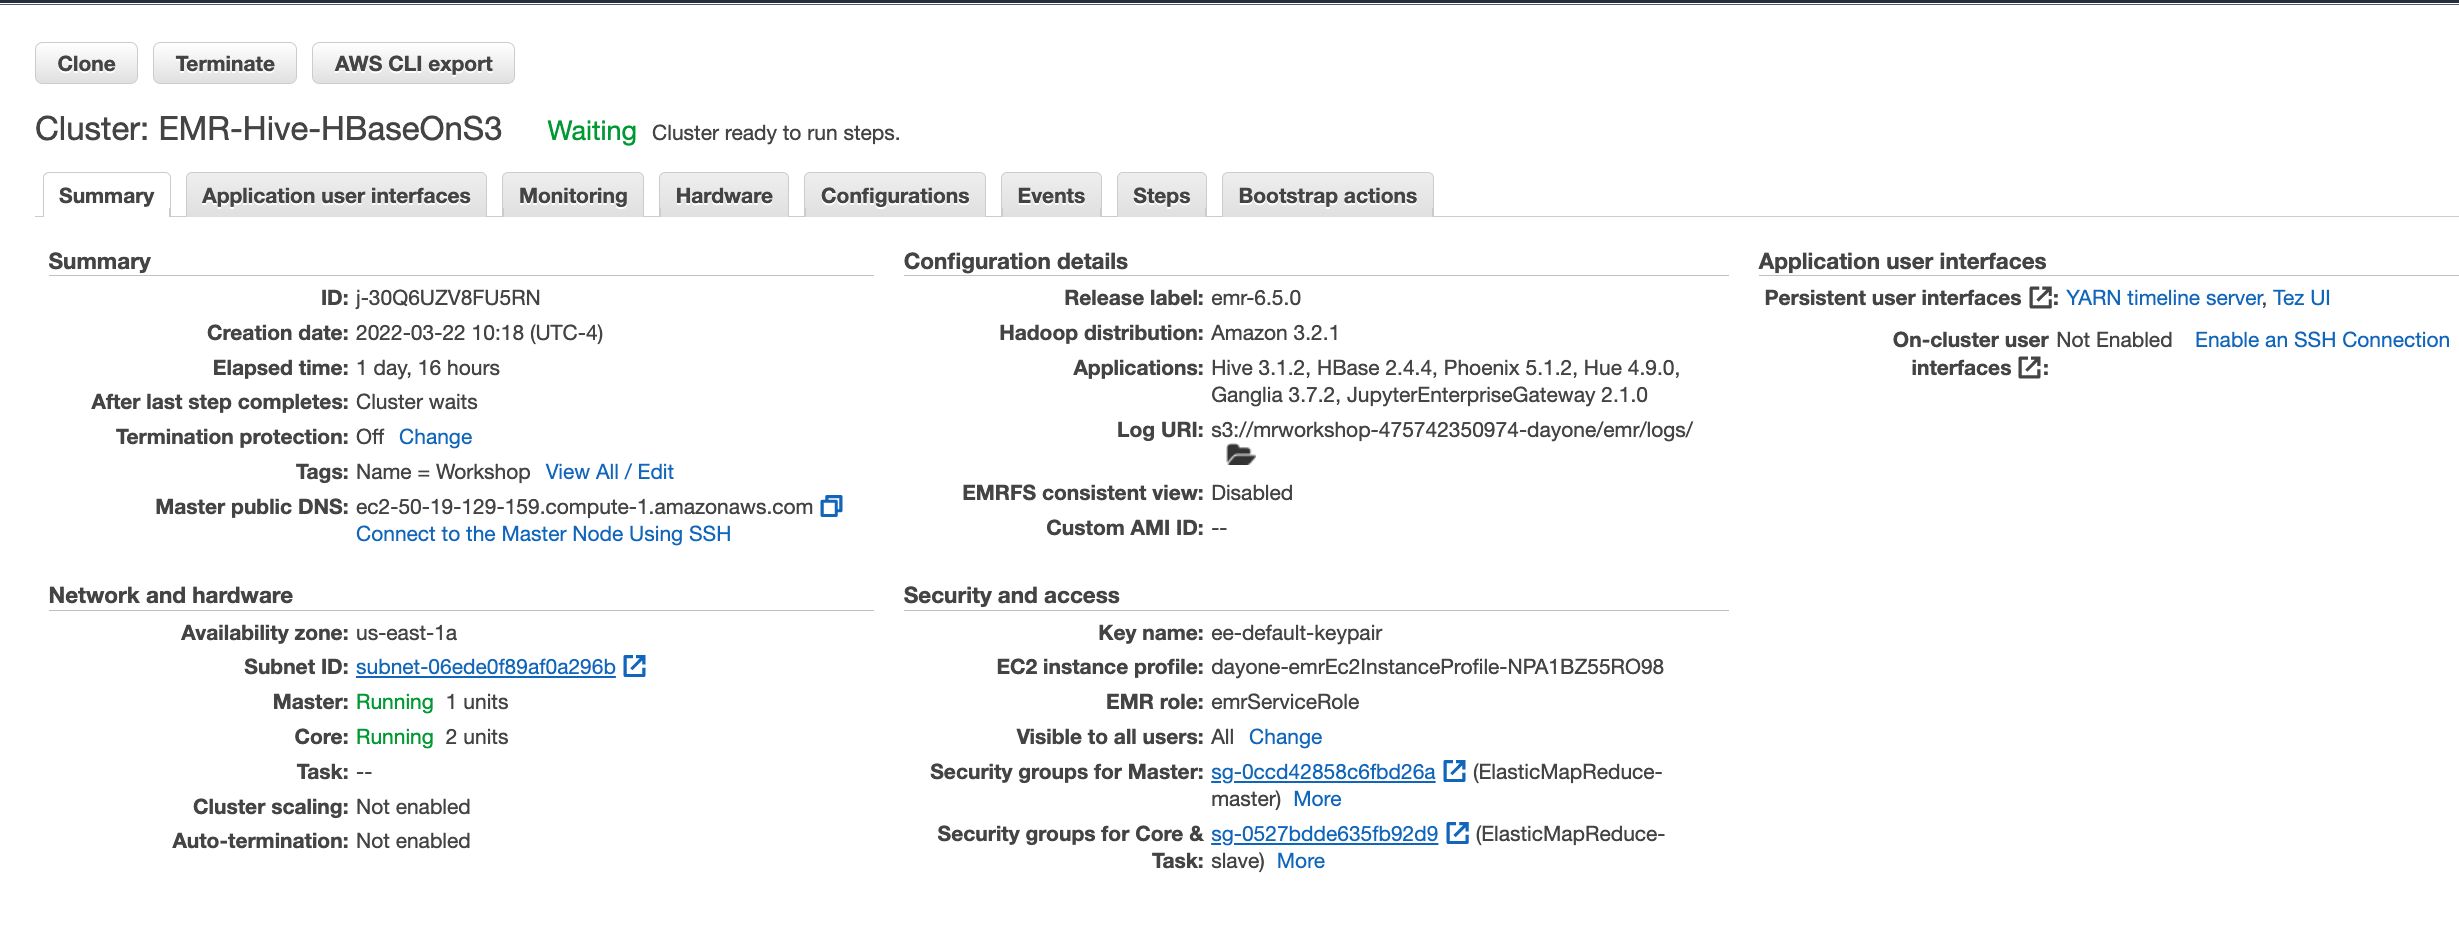Click the AWS CLI export button
The width and height of the screenshot is (2459, 932).
(x=413, y=63)
